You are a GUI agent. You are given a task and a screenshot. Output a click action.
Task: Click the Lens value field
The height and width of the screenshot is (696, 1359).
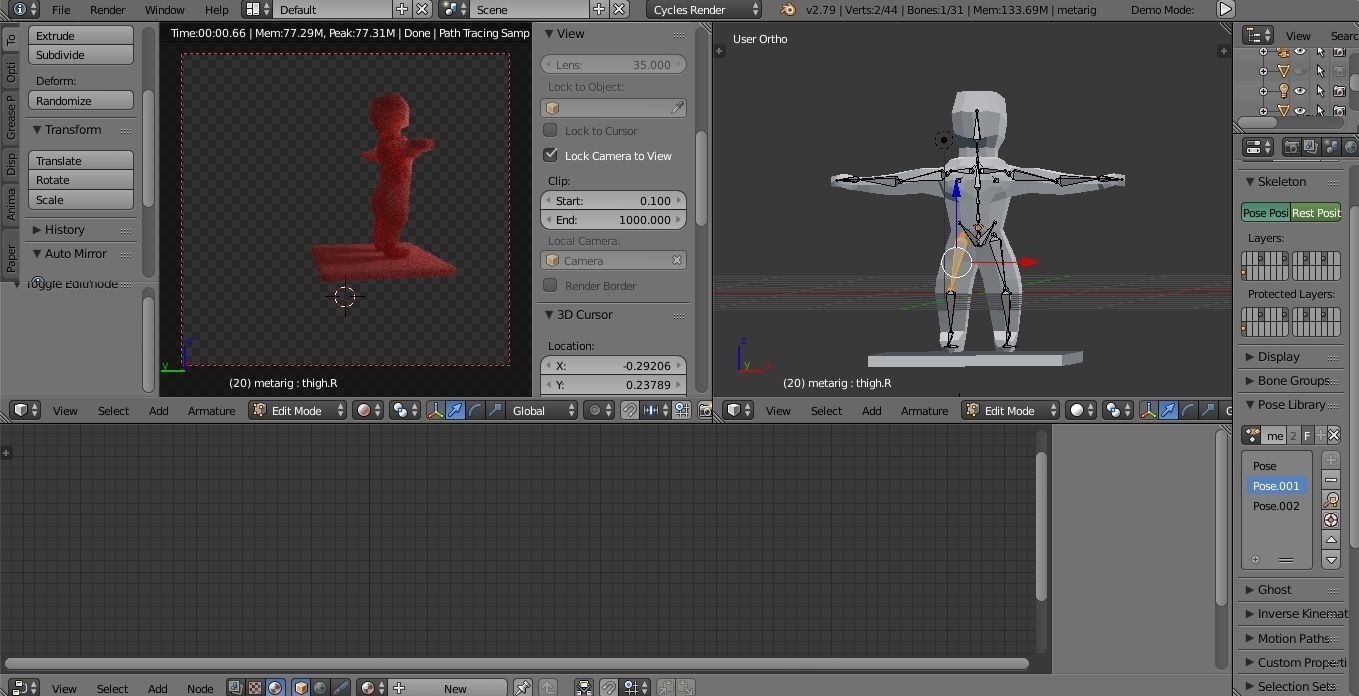(613, 64)
